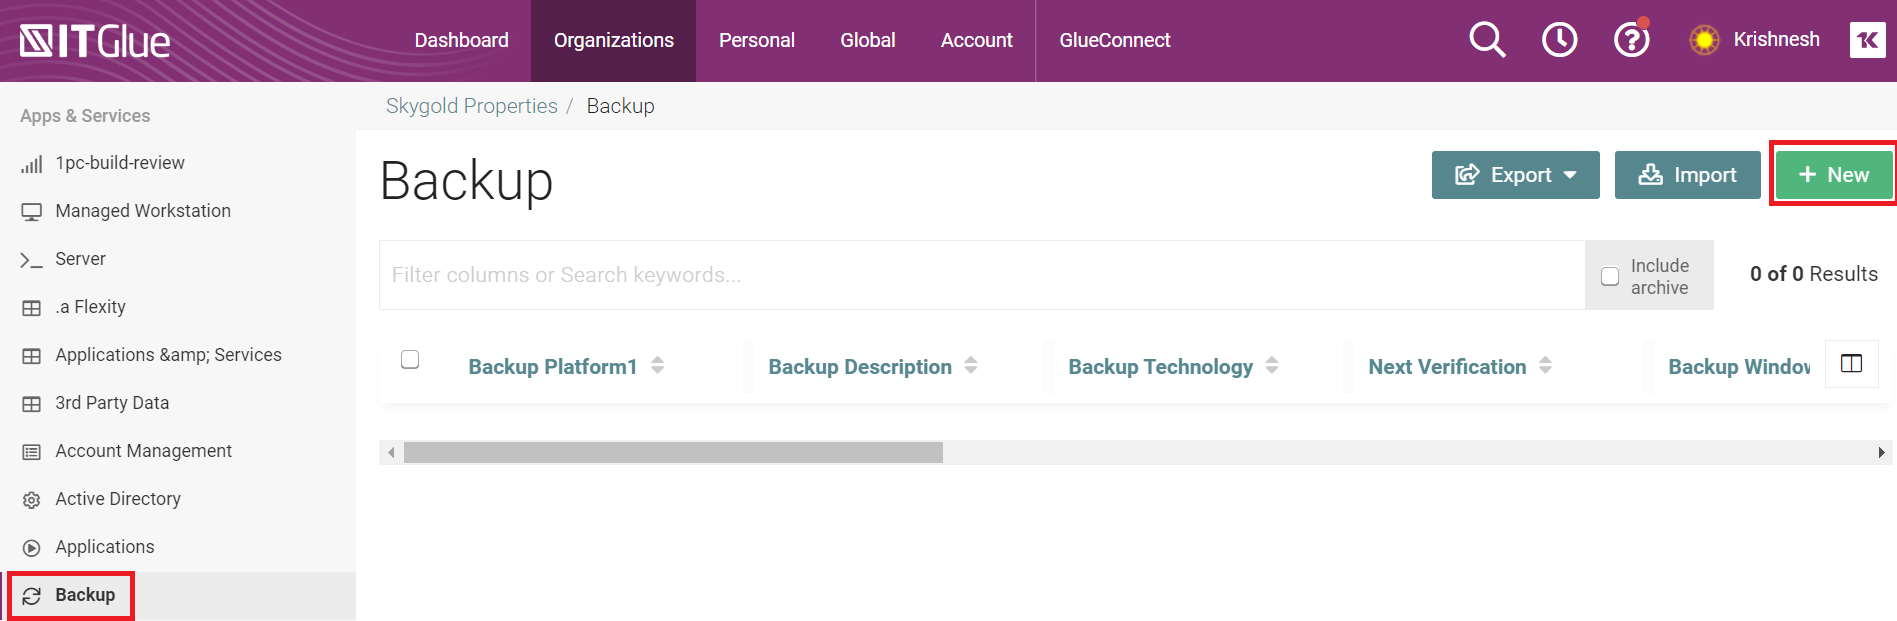Create a new backup with New button

(1834, 175)
